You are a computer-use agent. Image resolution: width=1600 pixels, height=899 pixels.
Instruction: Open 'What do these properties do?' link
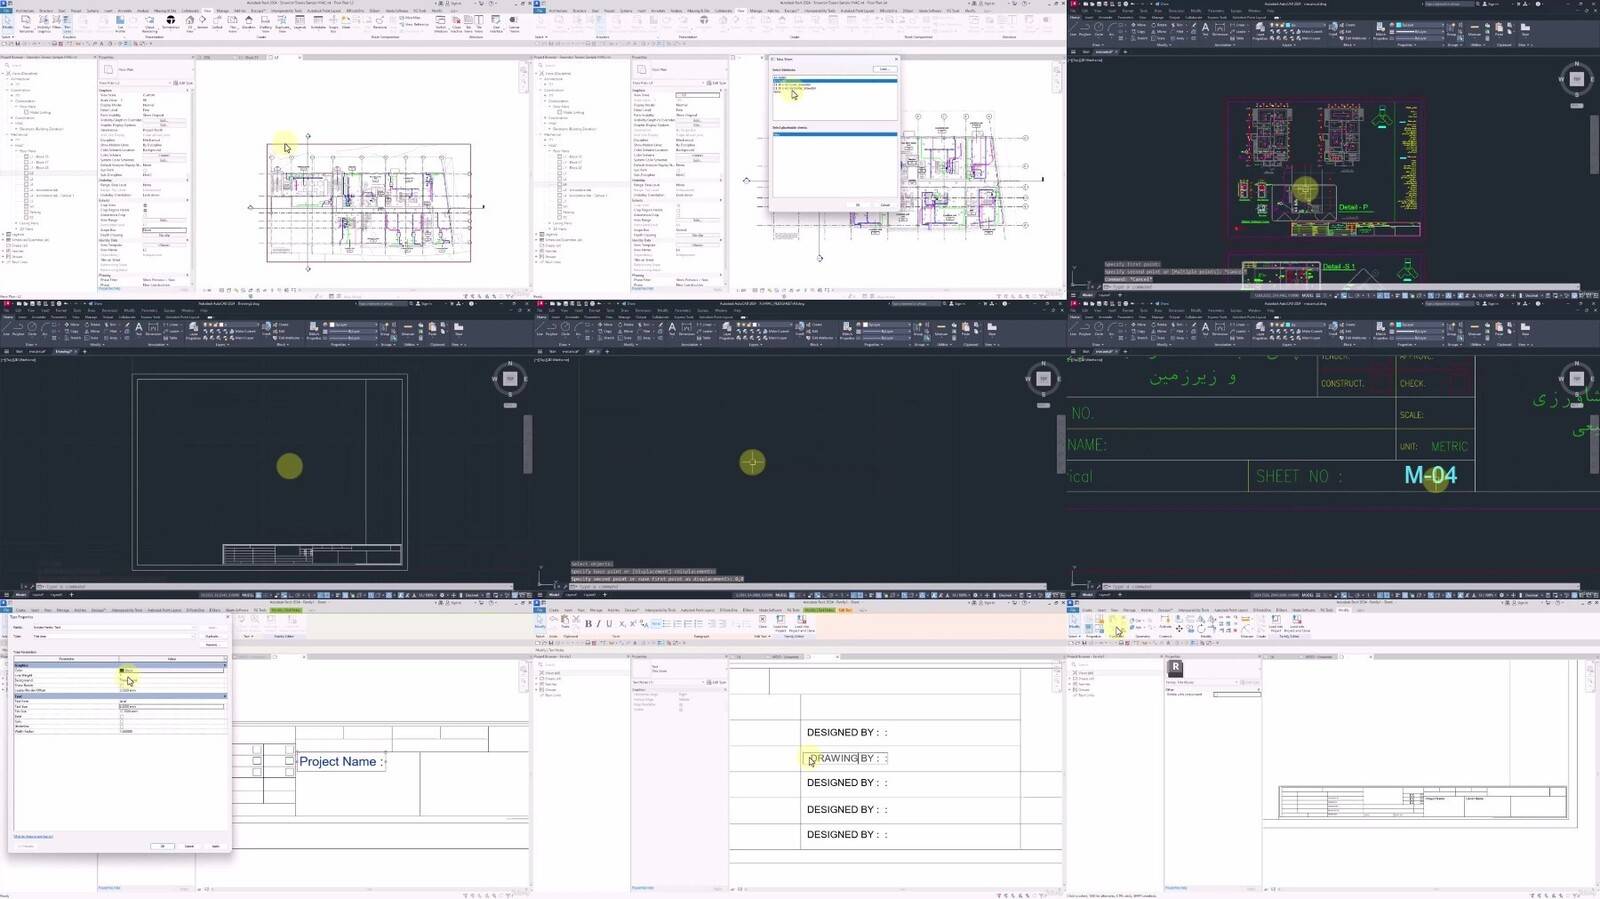coord(33,836)
